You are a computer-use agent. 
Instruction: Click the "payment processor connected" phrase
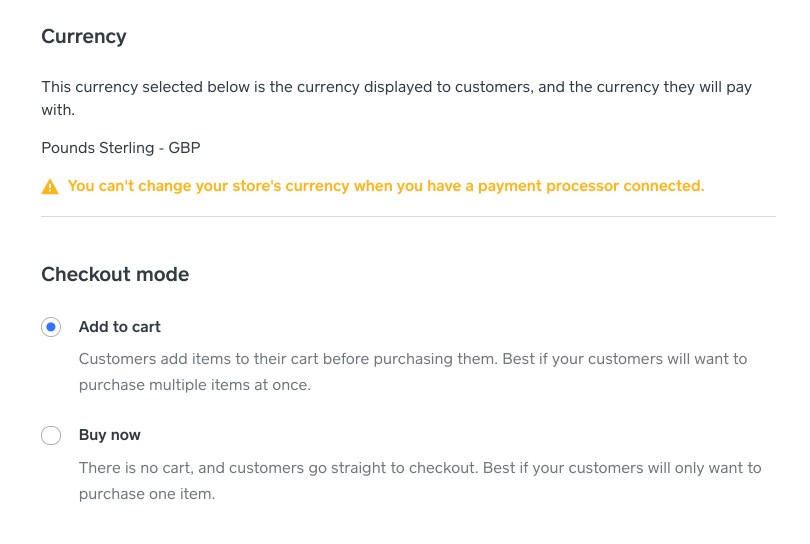tap(591, 186)
